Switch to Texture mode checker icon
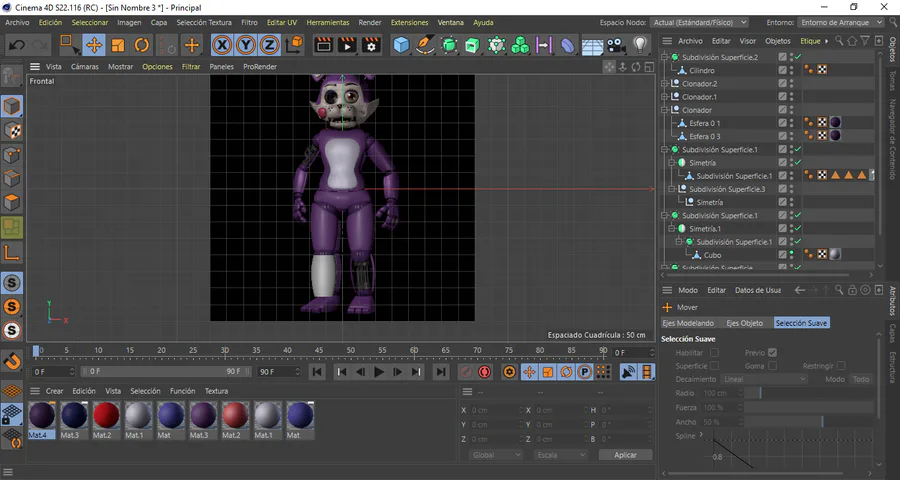Screen dimensions: 900x480 tap(12, 131)
